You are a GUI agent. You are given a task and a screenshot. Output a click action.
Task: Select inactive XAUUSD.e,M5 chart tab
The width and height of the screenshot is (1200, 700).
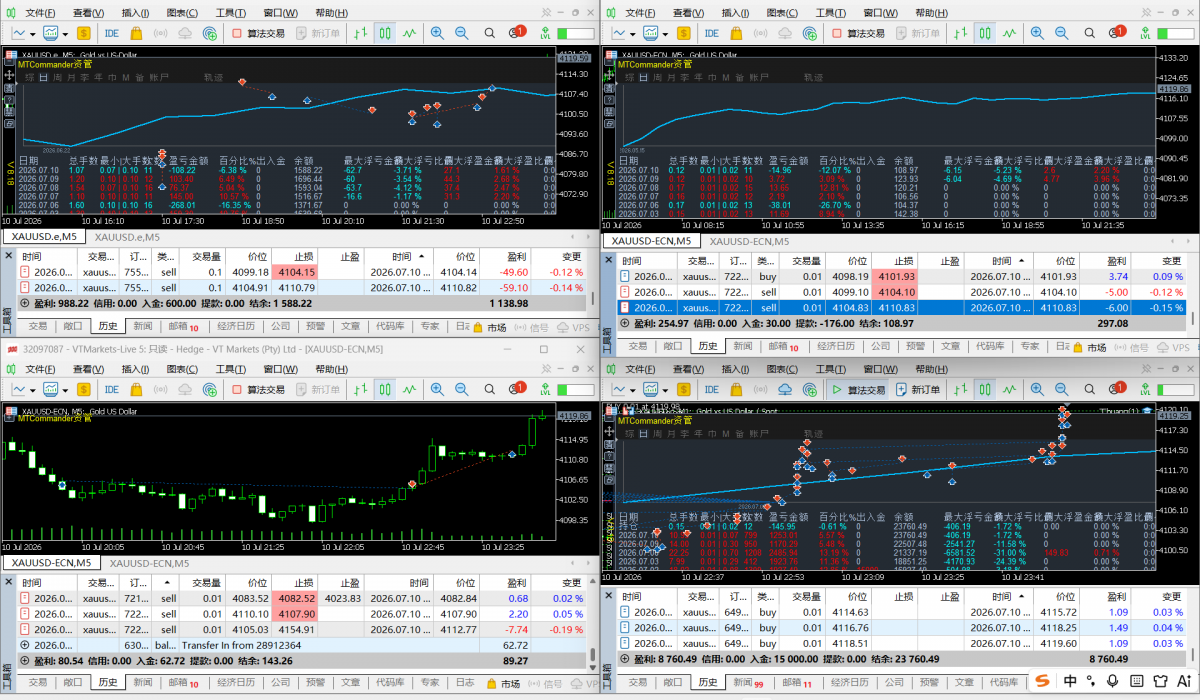click(127, 237)
